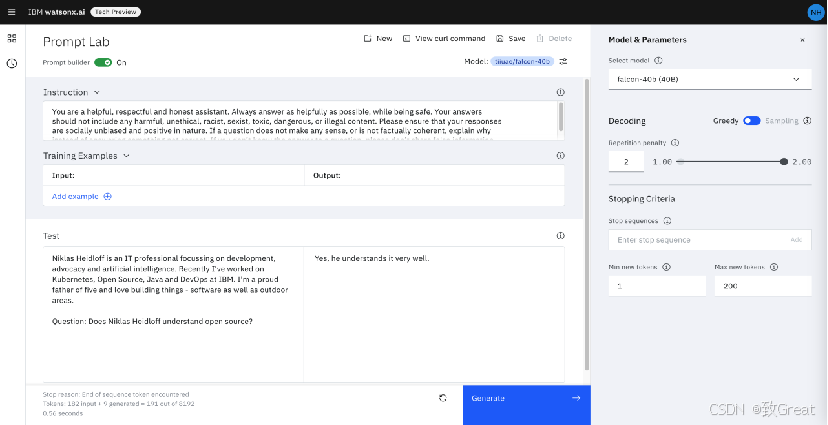
Task: Click the Stop reason status text
Action: point(116,394)
